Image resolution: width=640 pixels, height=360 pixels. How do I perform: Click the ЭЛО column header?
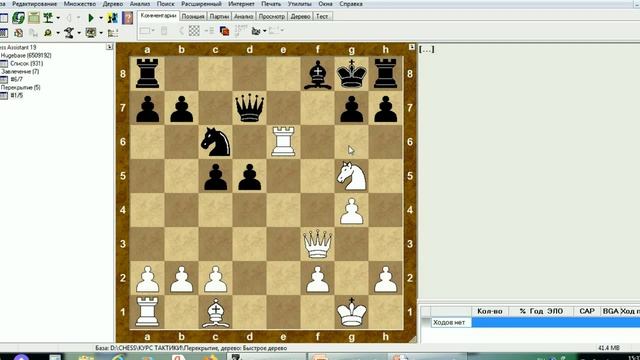click(x=555, y=311)
